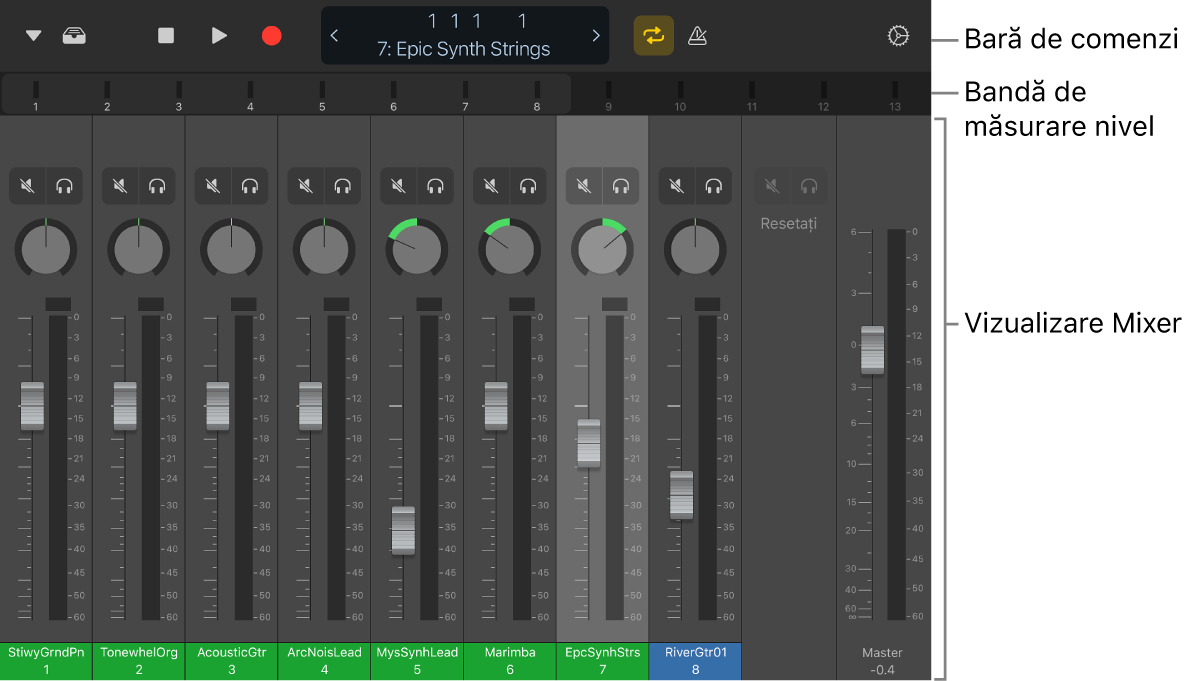The width and height of the screenshot is (1192, 681).
Task: Solo the AcousticGtr track with headphone icon
Action: (250, 185)
